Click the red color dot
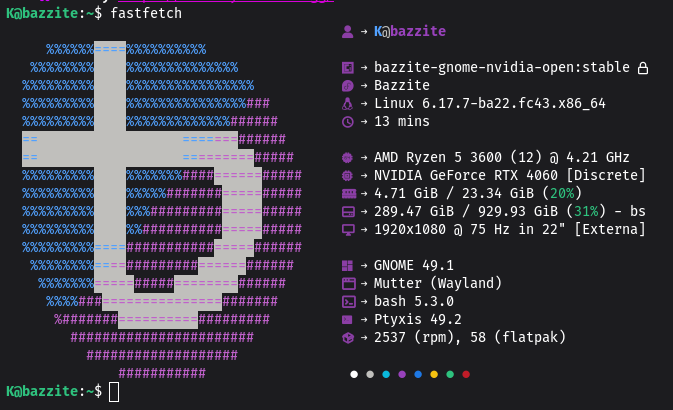The image size is (673, 410). pyautogui.click(x=466, y=374)
